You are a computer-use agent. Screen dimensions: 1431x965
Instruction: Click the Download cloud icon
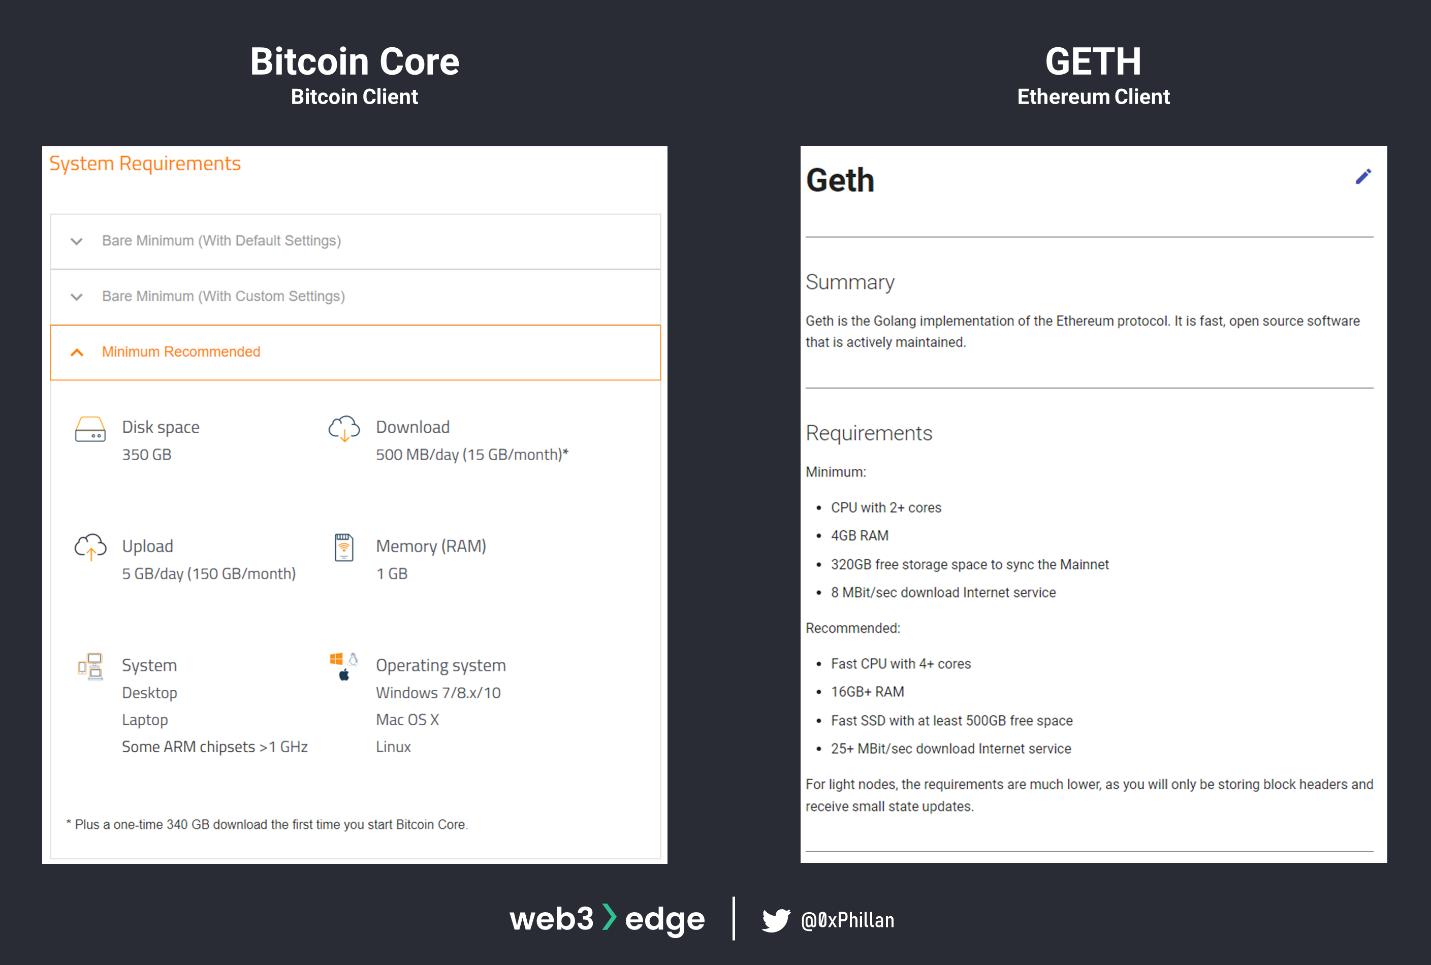344,428
